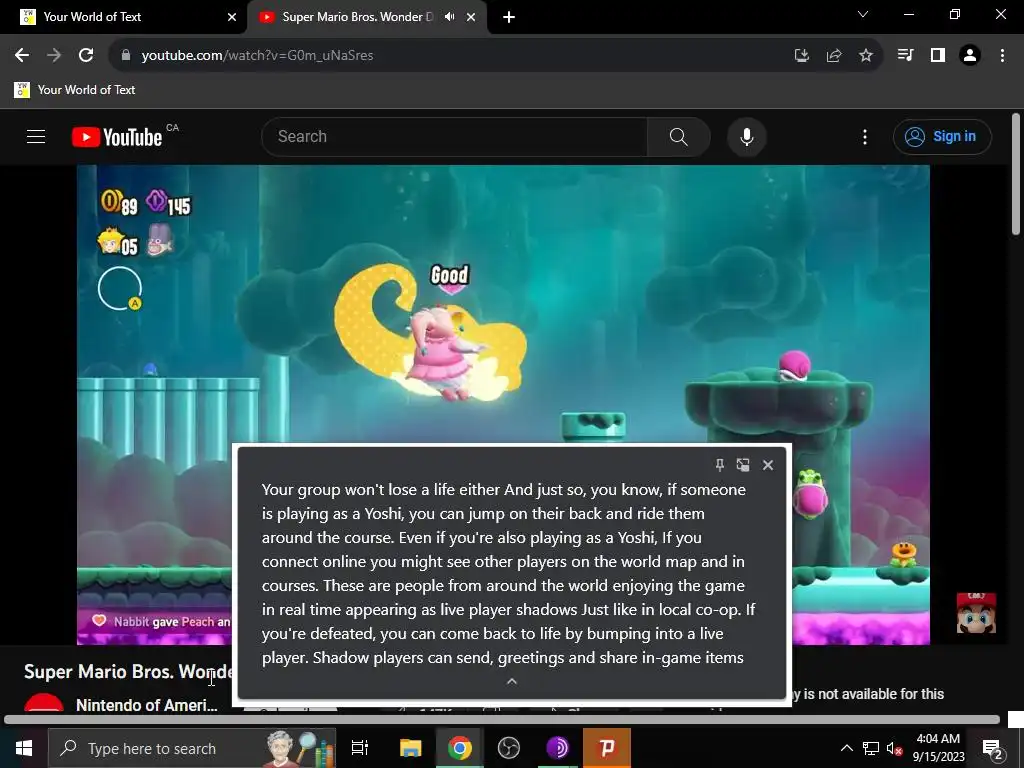View site information via lock icon
This screenshot has height=768, width=1024.
pos(126,55)
